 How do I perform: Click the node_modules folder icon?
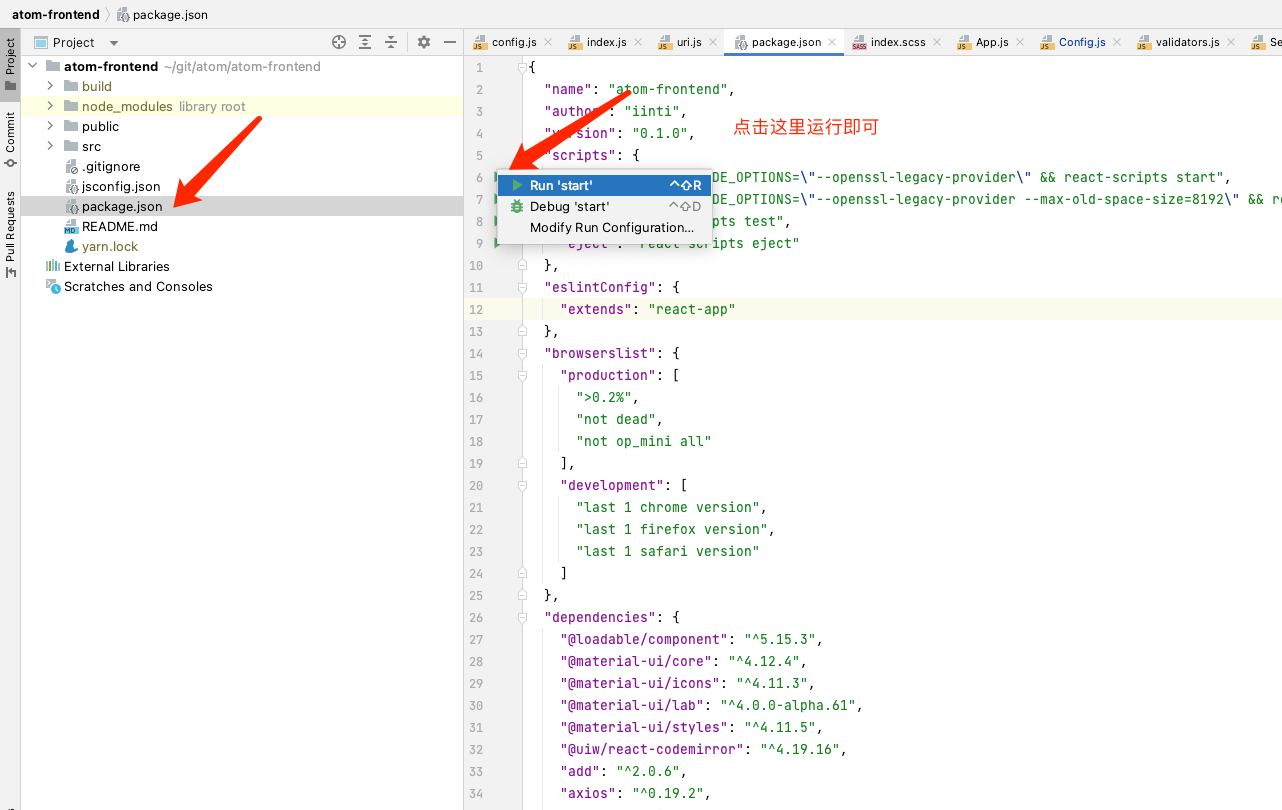click(71, 106)
